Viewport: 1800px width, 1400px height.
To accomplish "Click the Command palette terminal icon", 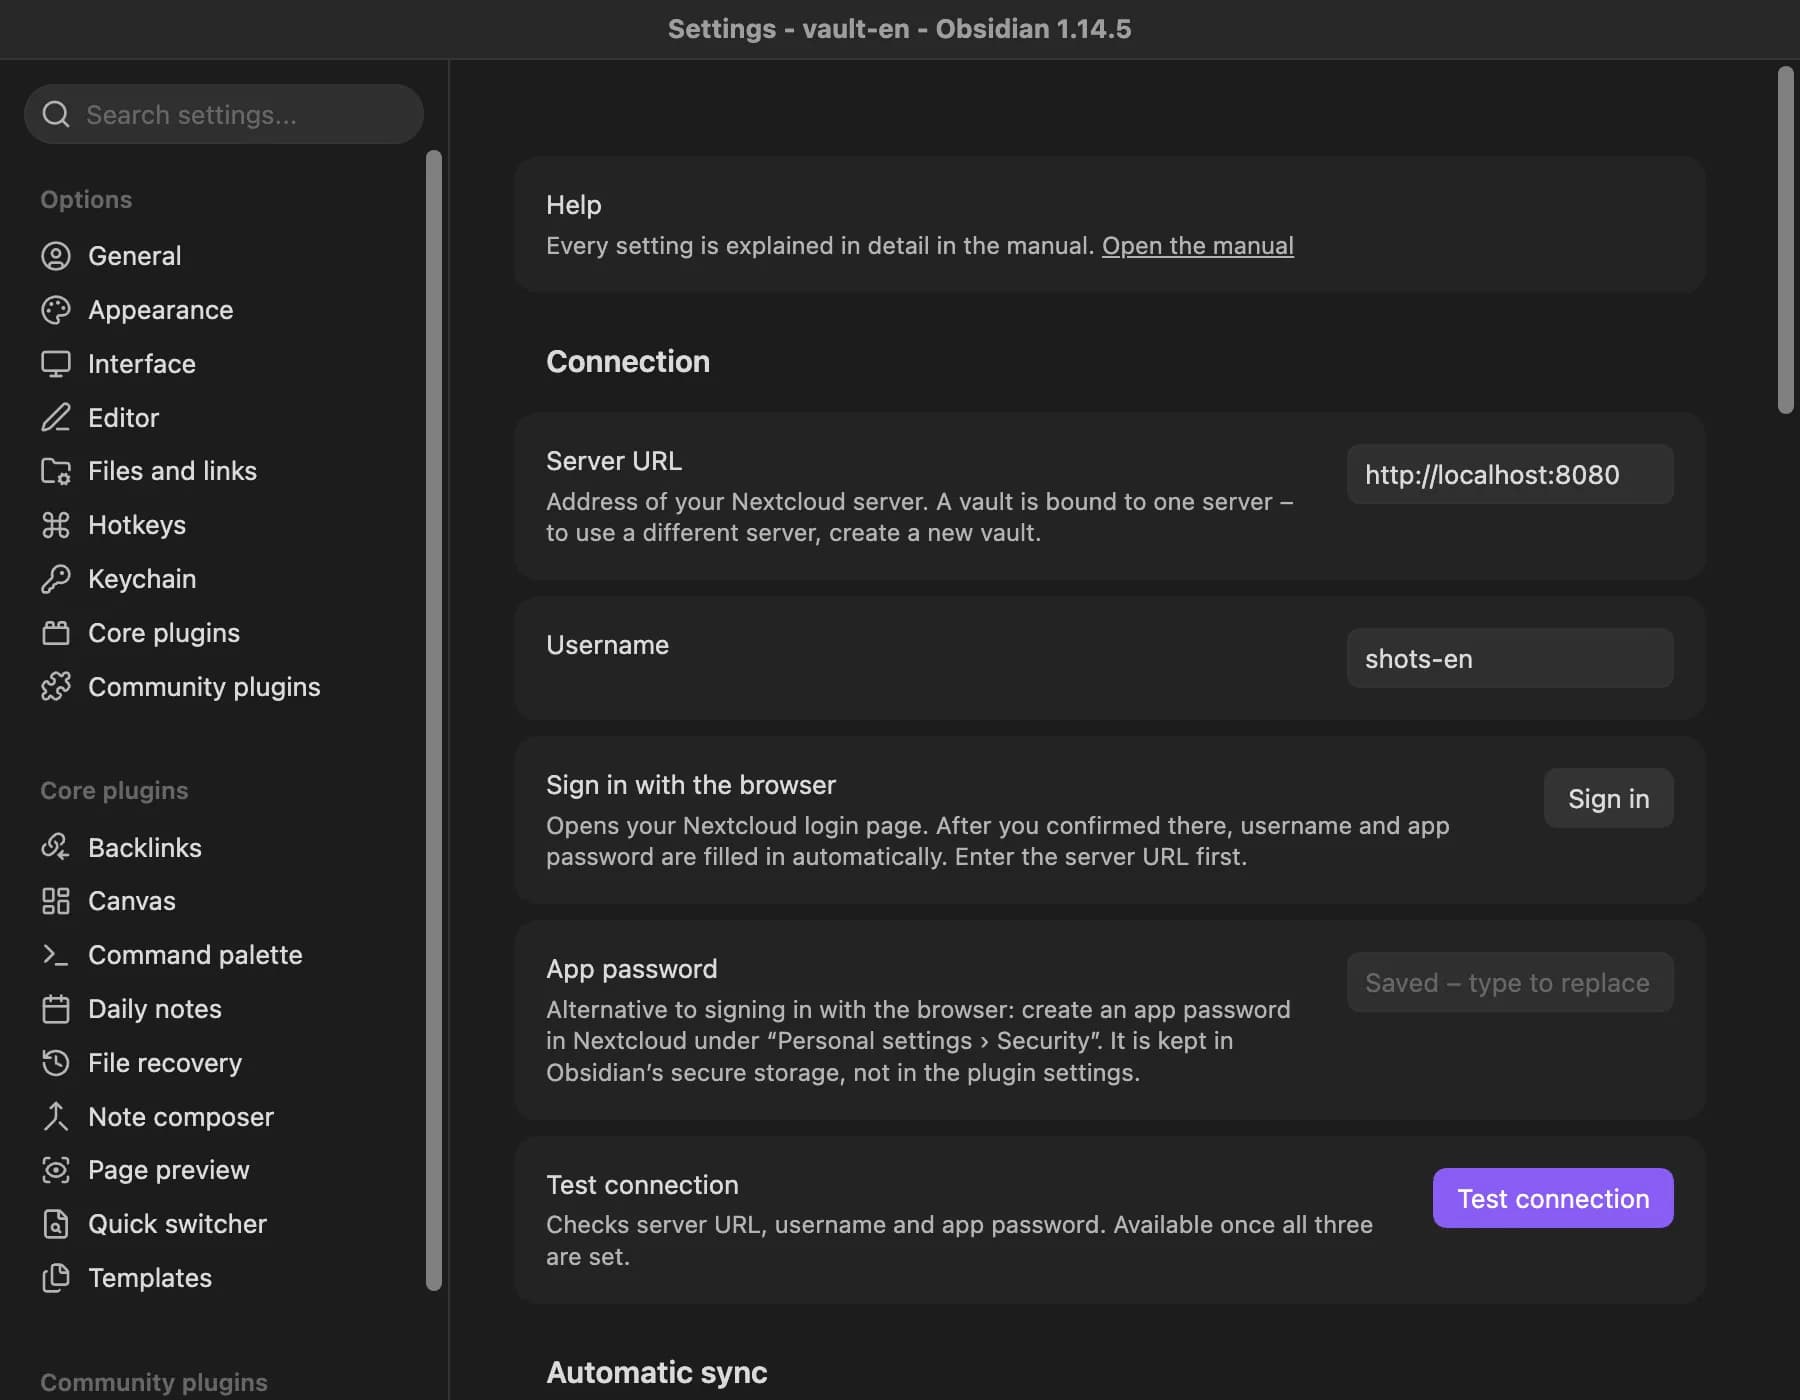I will [56, 955].
